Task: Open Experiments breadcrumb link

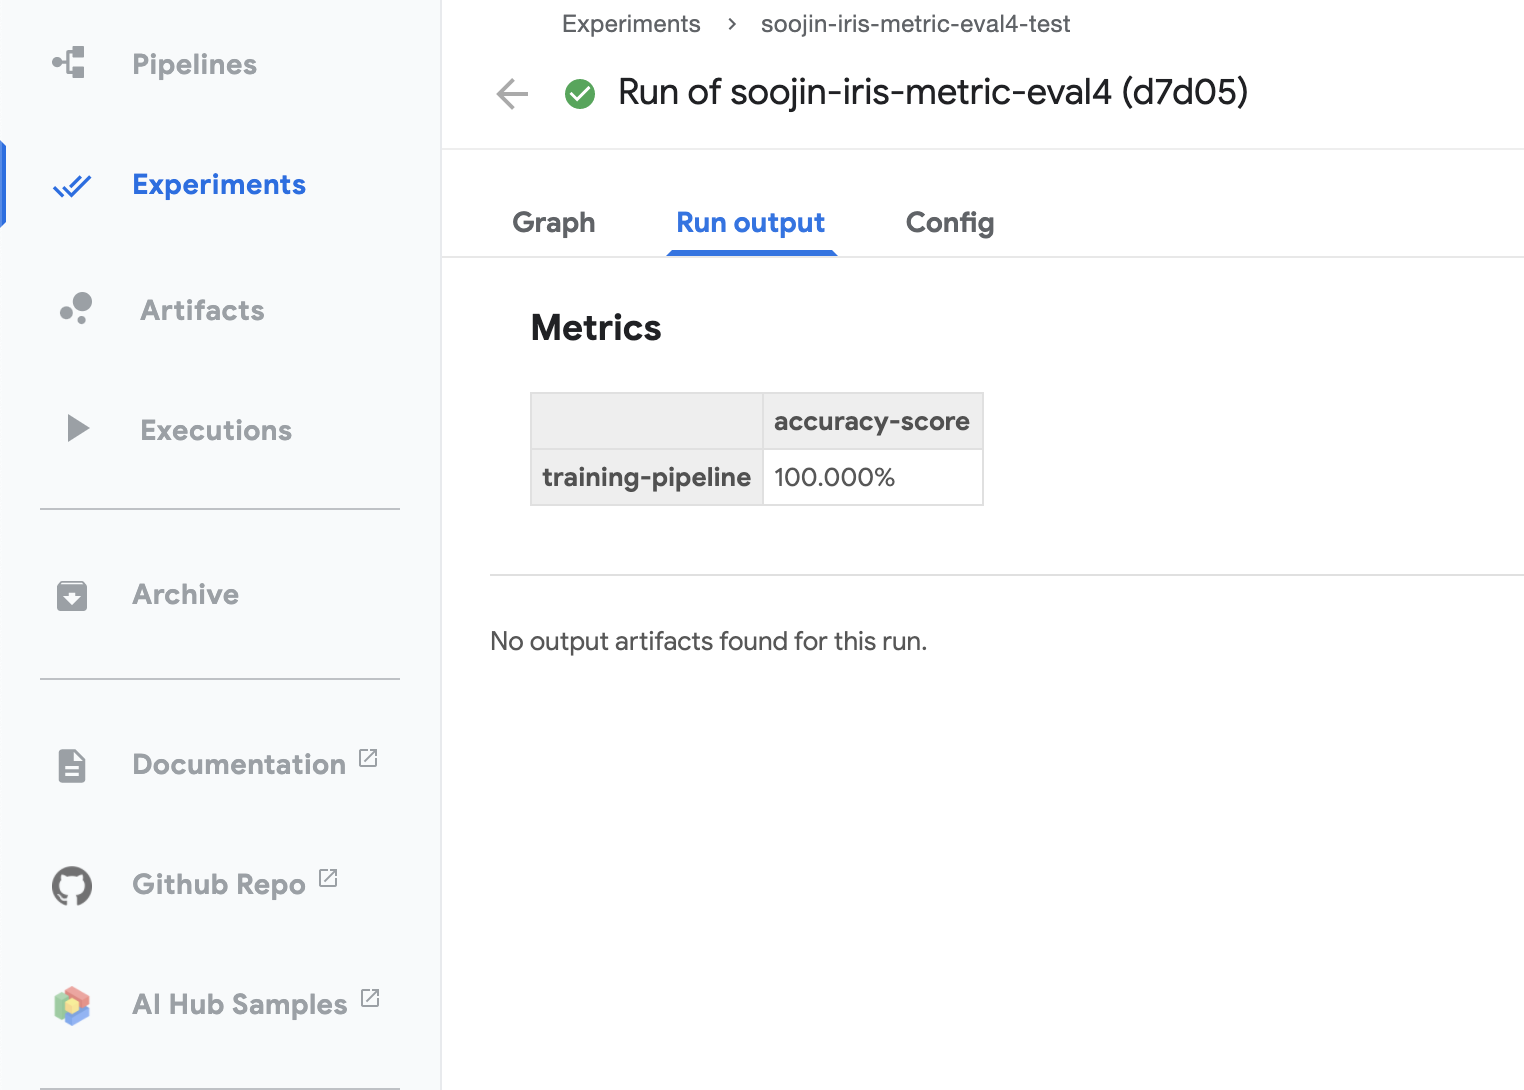Action: [x=631, y=24]
